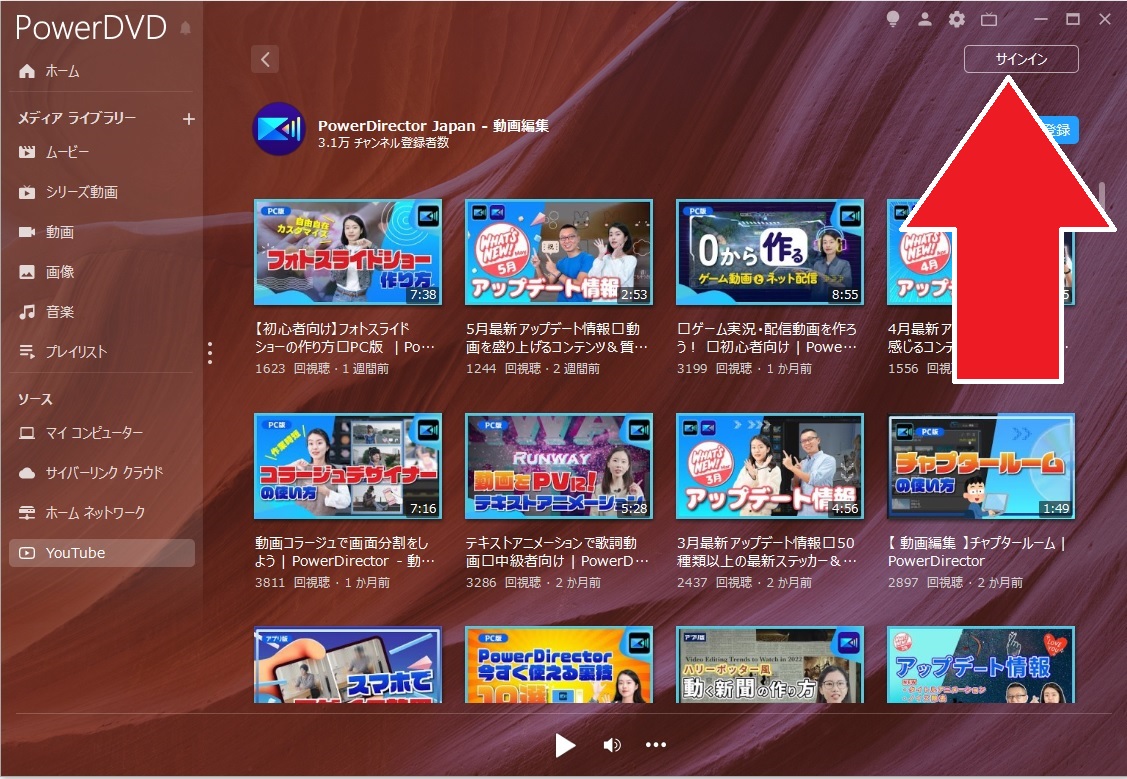Mute audio with the speaker icon
Viewport: 1127px width, 779px height.
[x=612, y=745]
